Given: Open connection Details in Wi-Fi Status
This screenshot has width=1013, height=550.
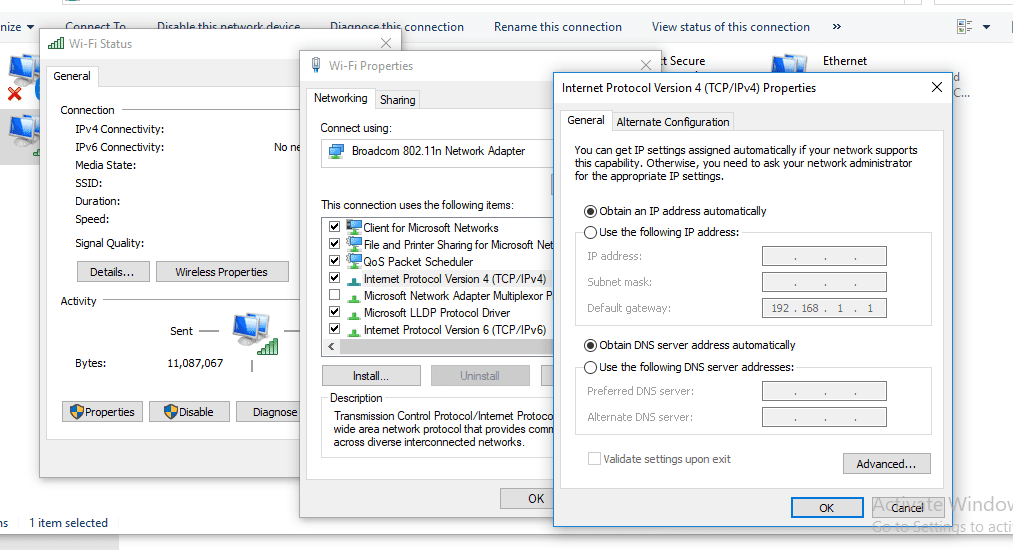Looking at the screenshot, I should (112, 272).
